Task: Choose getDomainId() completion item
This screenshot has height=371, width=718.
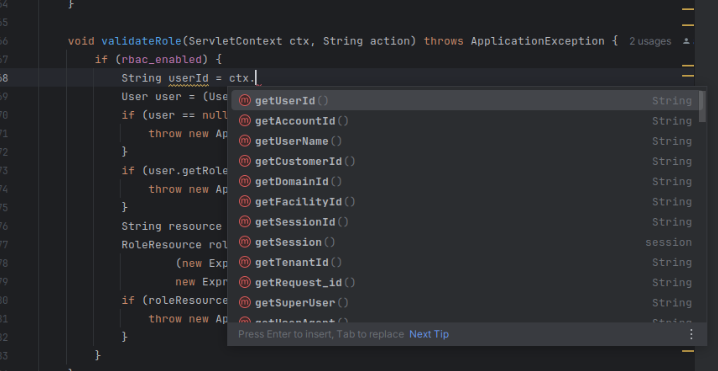Action: [x=466, y=181]
